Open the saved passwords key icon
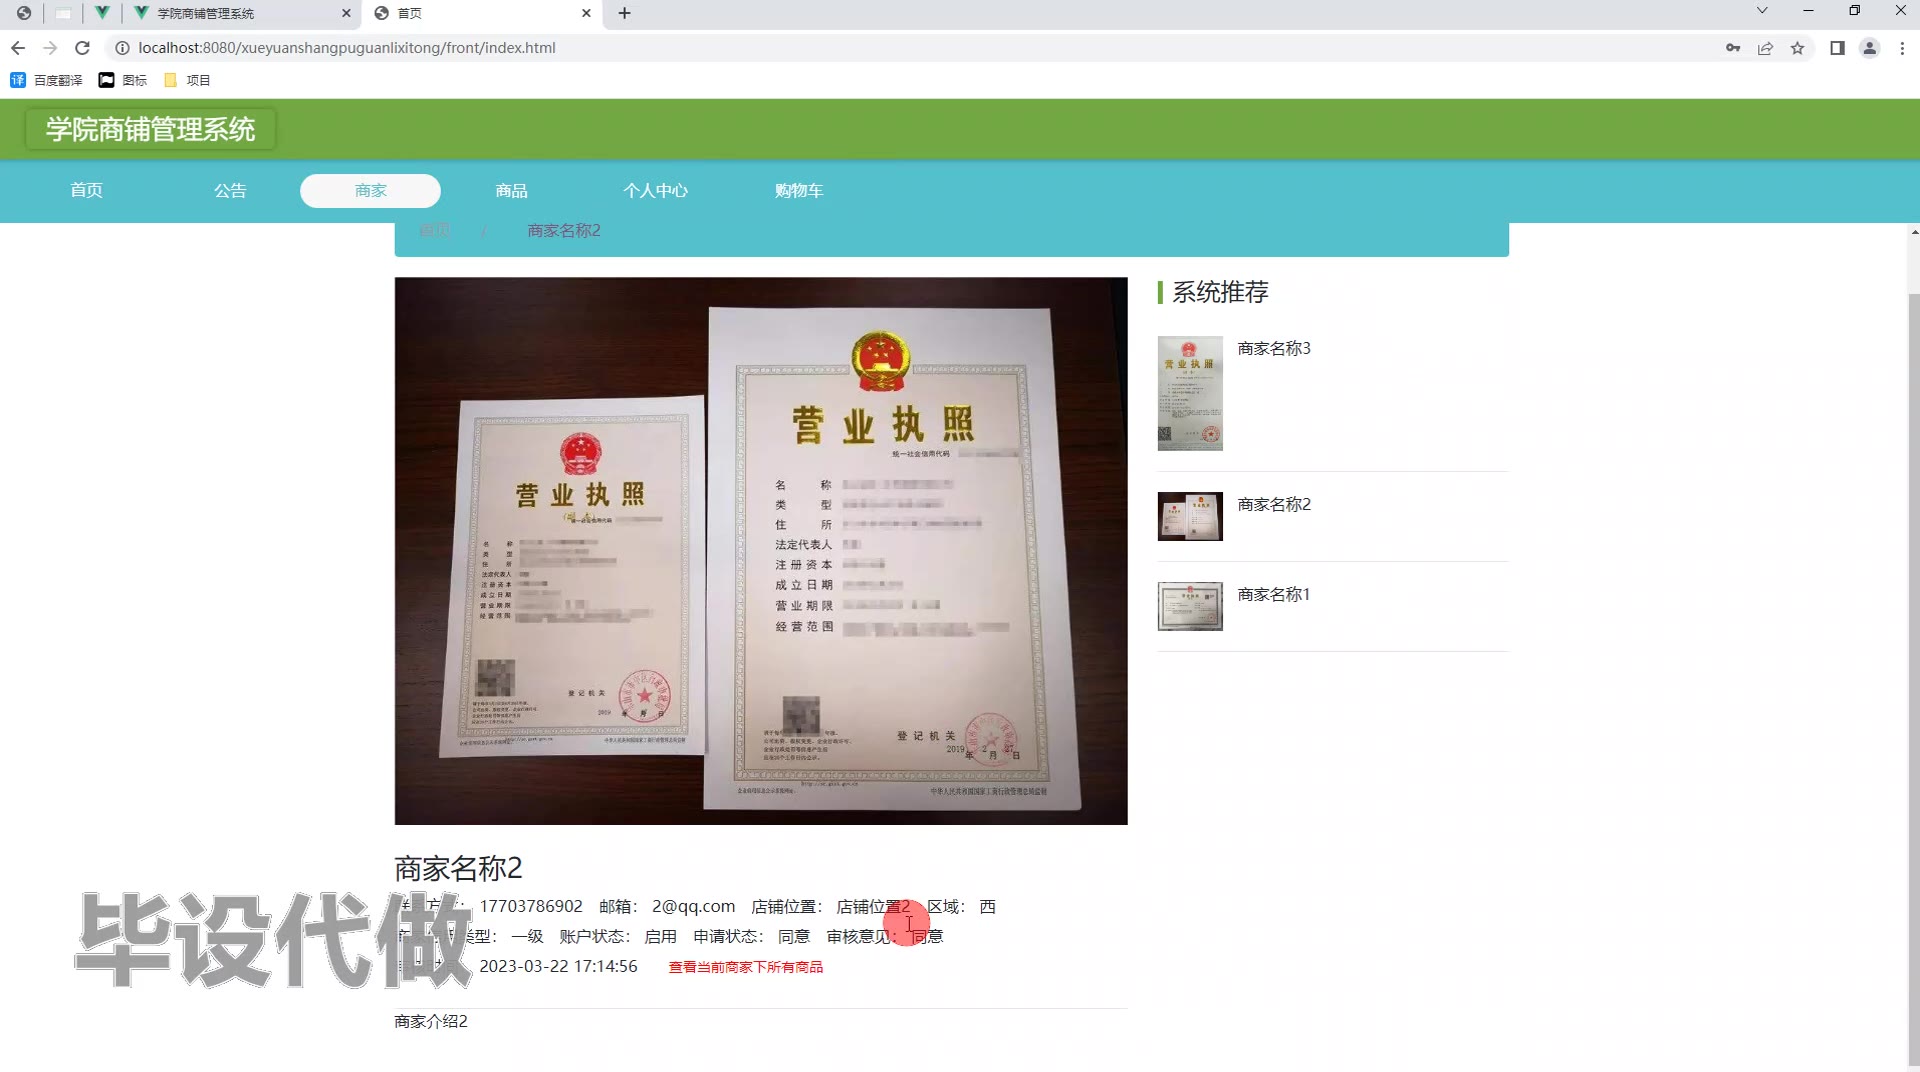1920x1072 pixels. point(1733,48)
